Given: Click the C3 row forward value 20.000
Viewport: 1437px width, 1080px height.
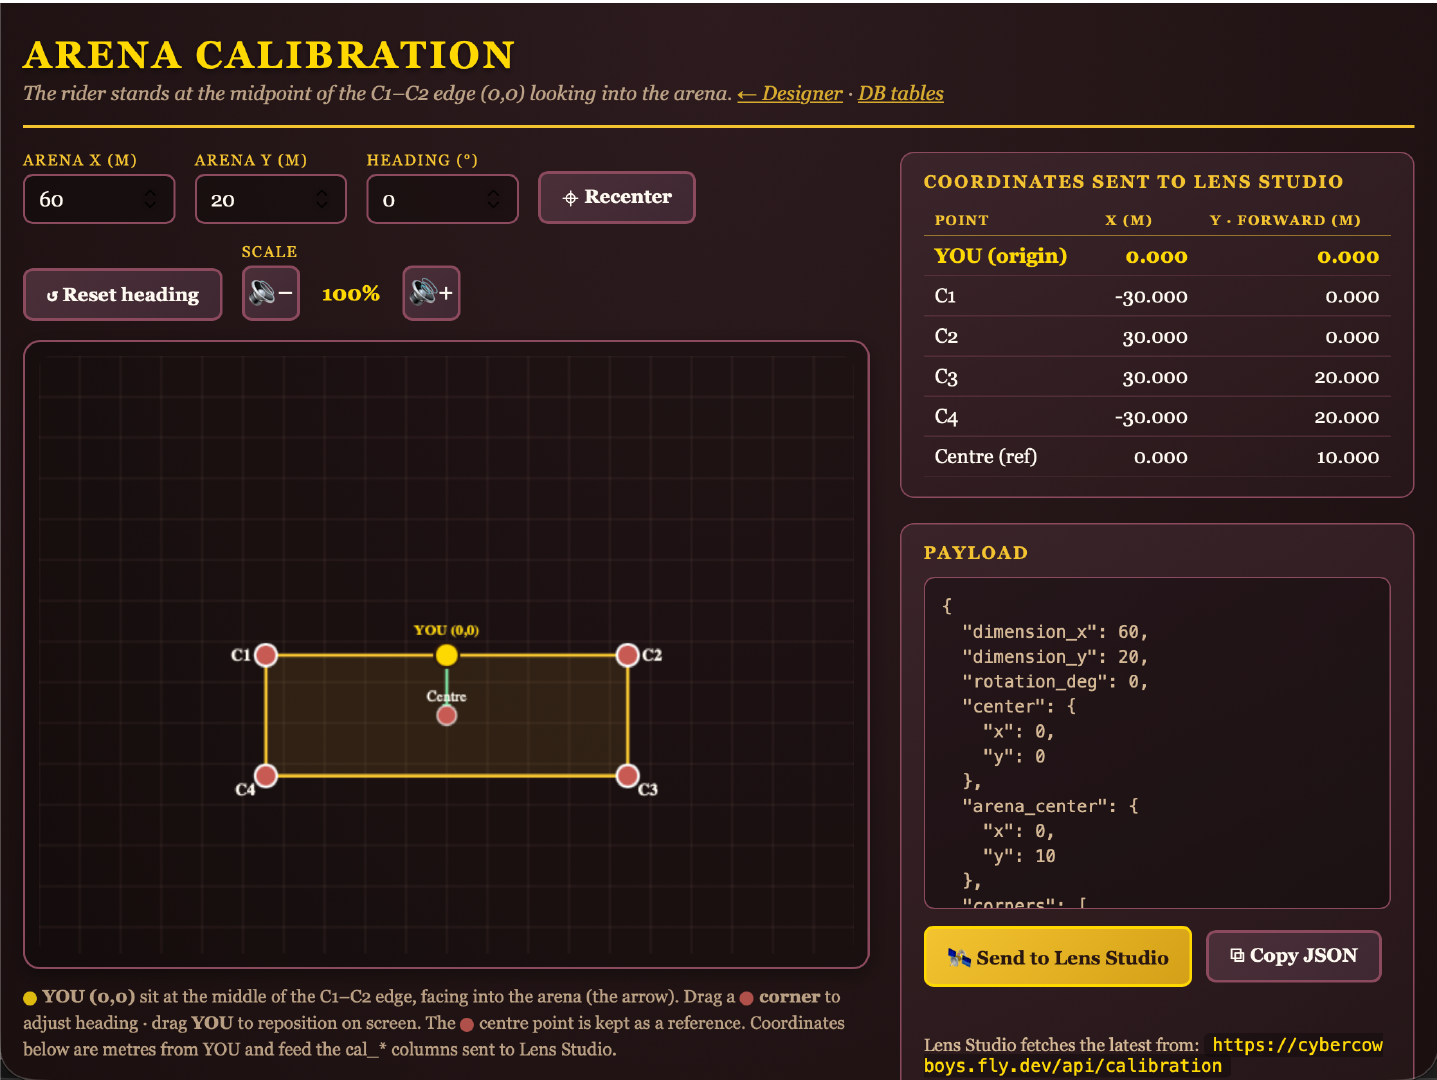Looking at the screenshot, I should click(1346, 377).
